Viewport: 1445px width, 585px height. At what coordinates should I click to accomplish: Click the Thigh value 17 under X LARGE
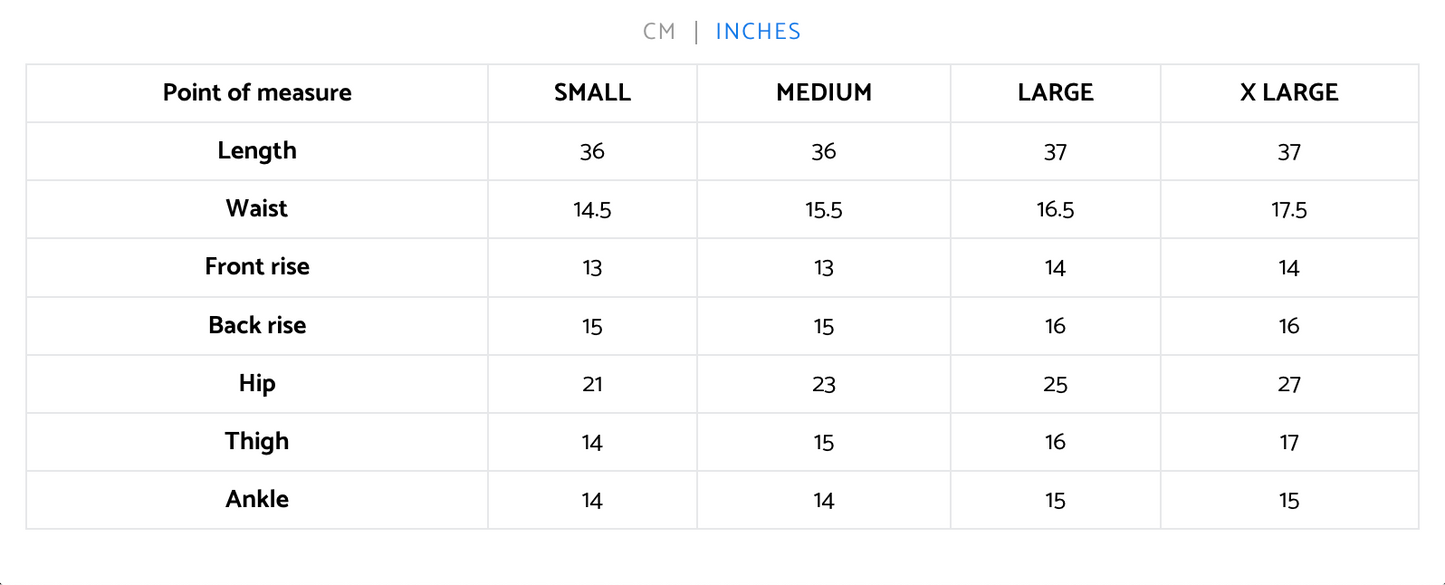(1289, 442)
